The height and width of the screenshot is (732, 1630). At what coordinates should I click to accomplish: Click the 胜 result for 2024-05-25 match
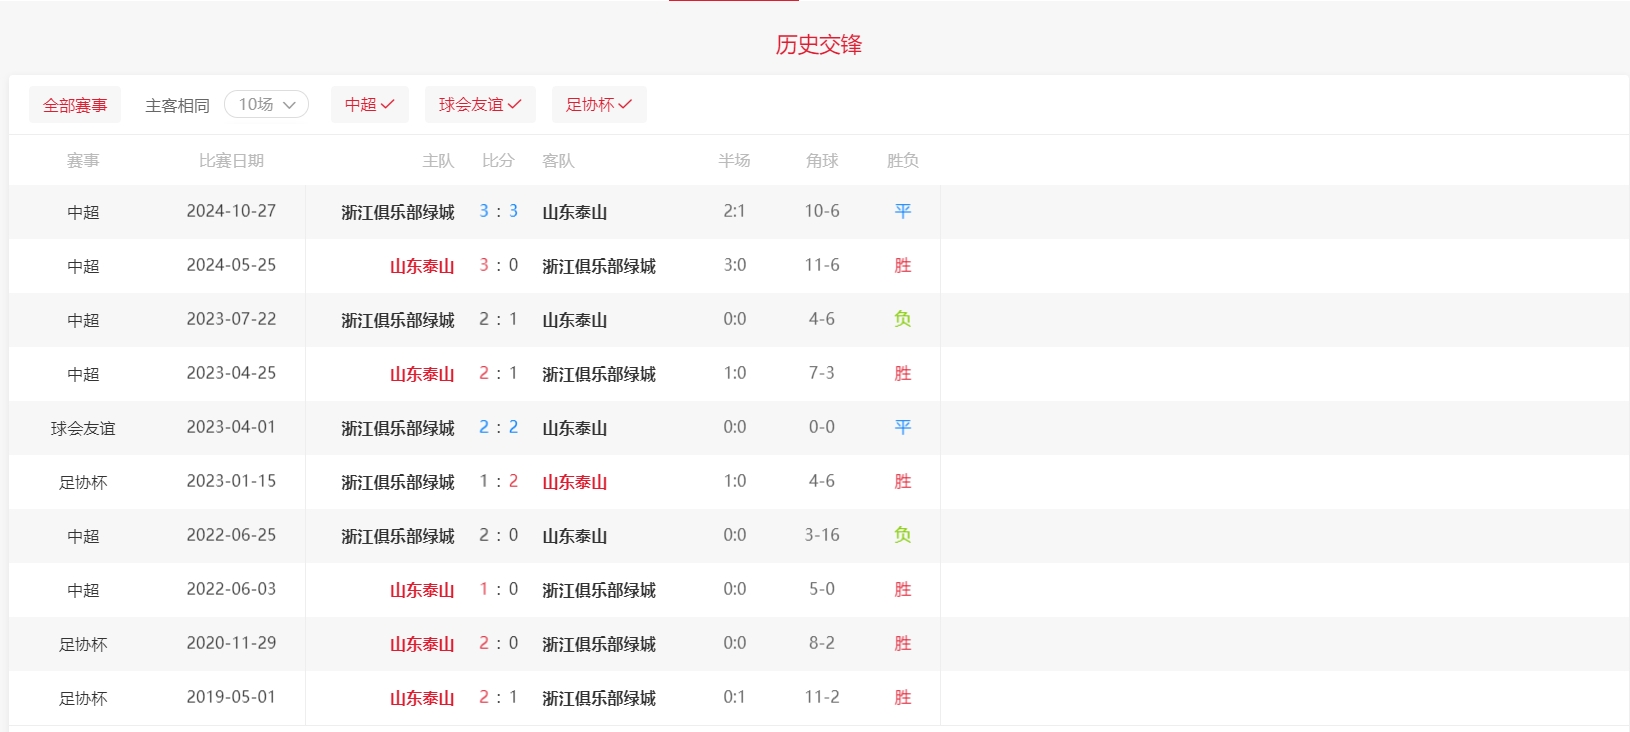902,265
